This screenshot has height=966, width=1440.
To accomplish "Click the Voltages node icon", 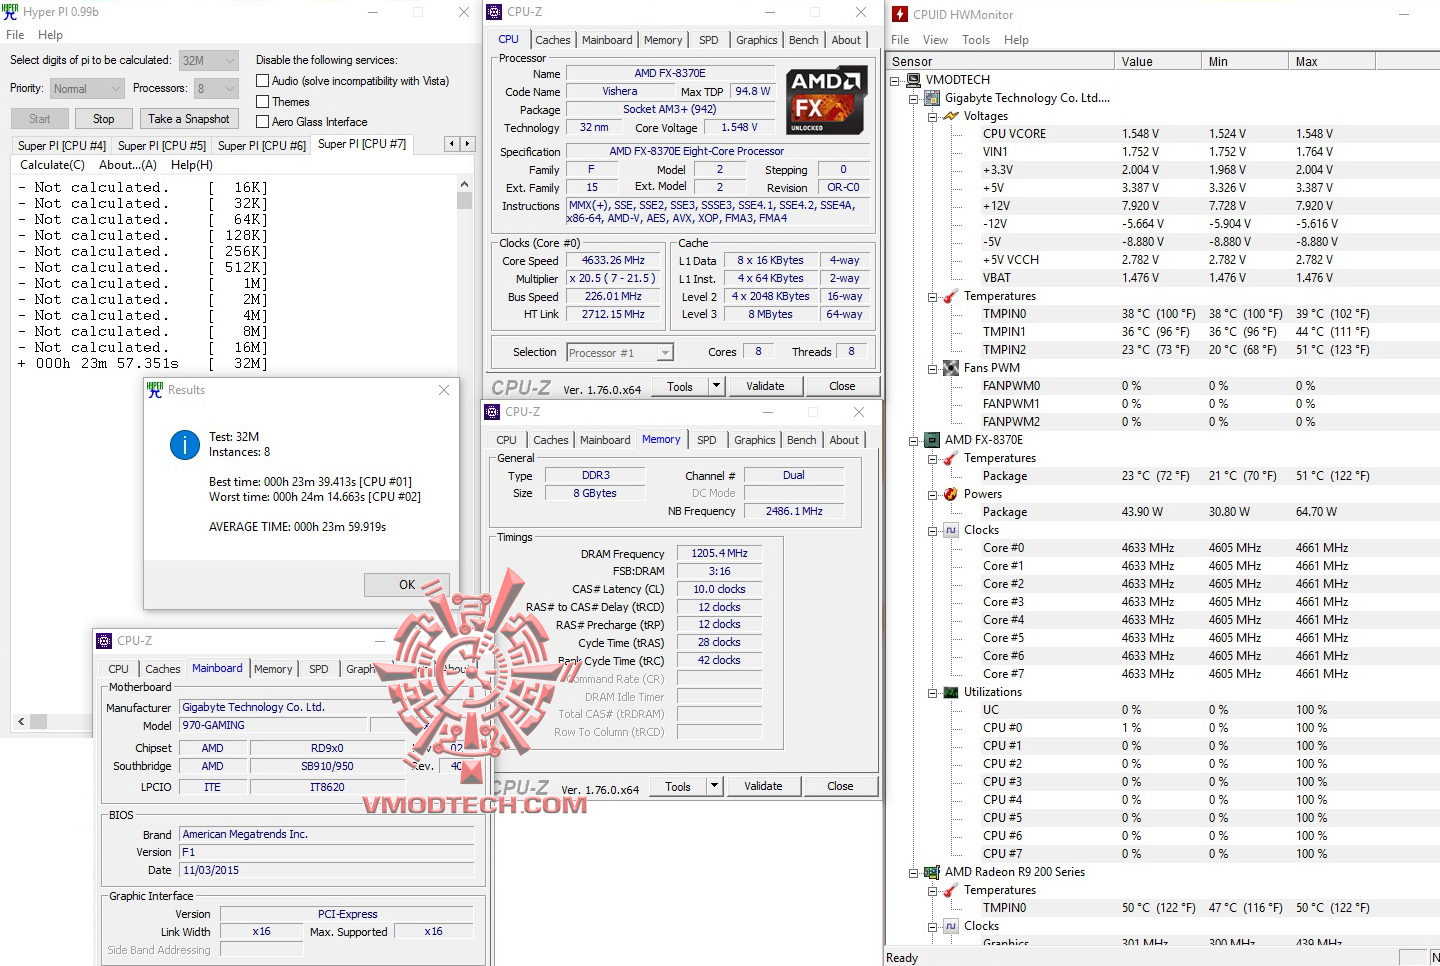I will 951,116.
